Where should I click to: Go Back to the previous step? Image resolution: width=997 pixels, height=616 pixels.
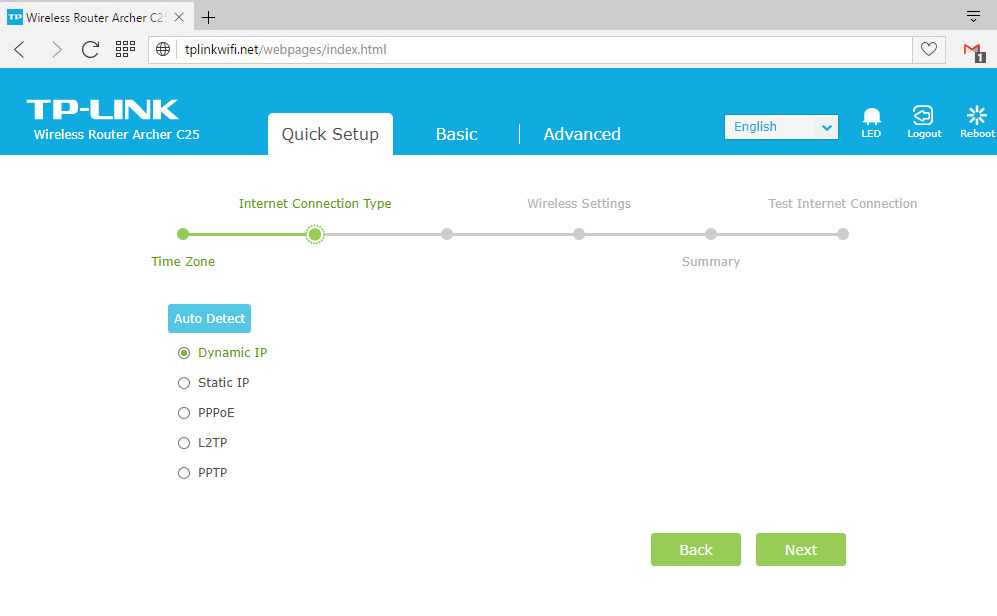pos(695,550)
